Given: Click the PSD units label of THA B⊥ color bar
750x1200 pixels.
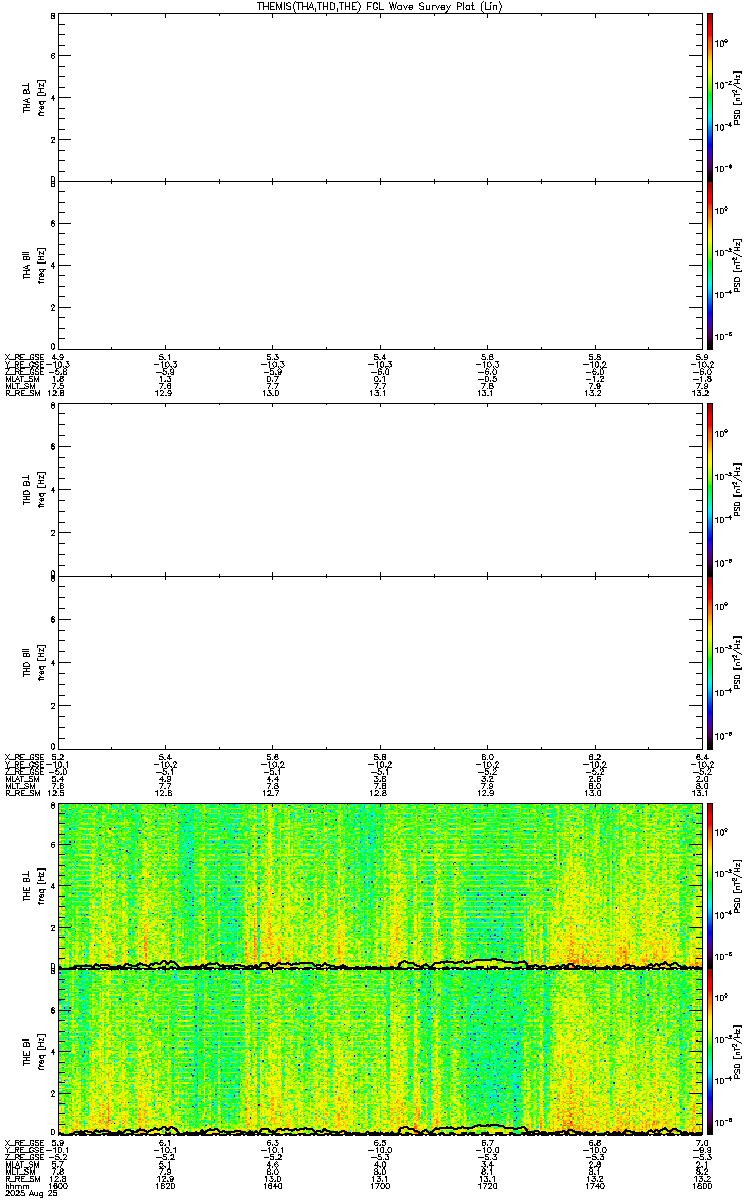Looking at the screenshot, I should pos(738,97).
